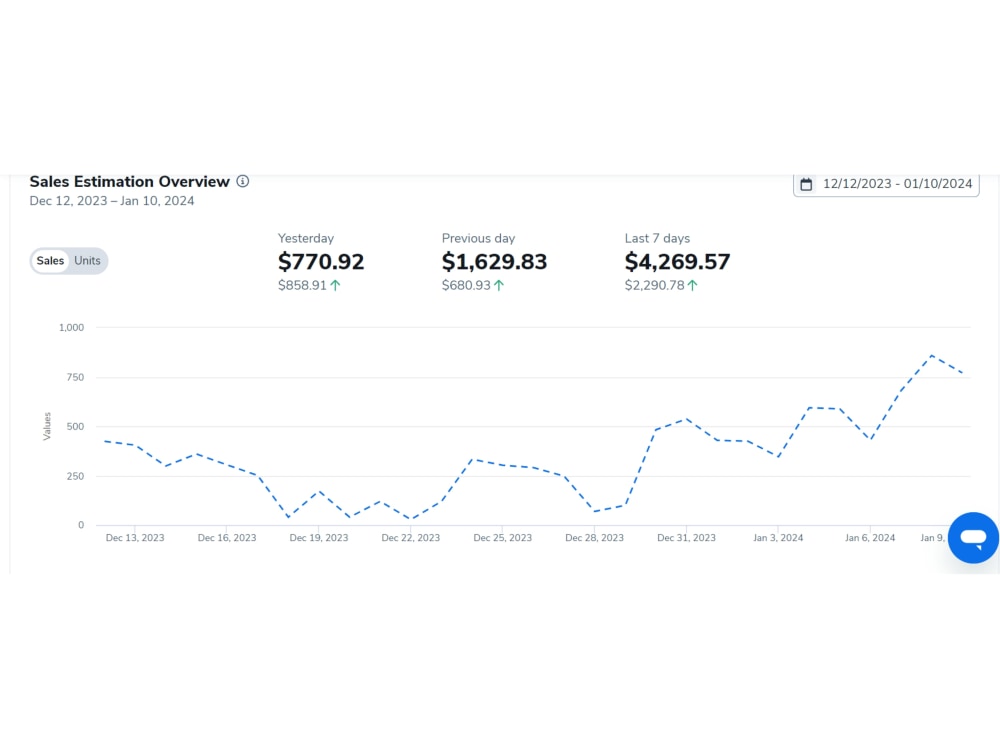Click the Dec 31, 2023 axis label
Image resolution: width=1000 pixels, height=750 pixels.
pos(686,538)
